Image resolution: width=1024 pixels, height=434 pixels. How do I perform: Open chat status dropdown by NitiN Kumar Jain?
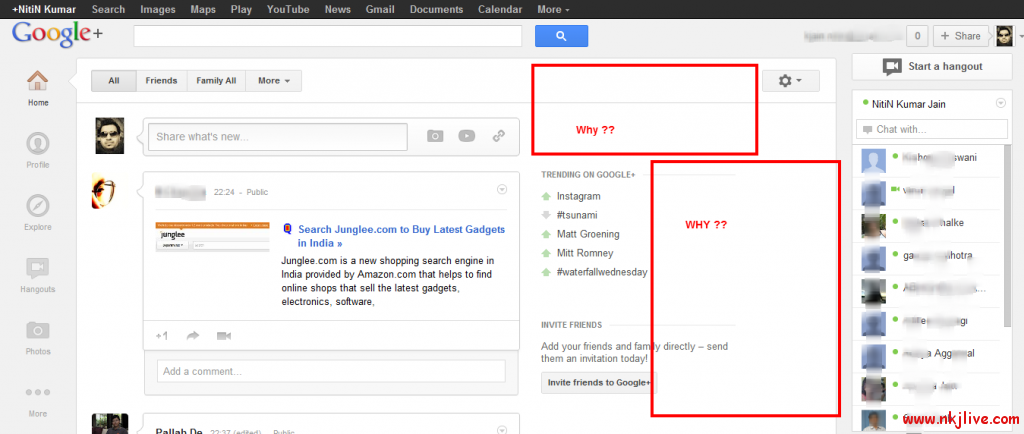click(x=1000, y=103)
